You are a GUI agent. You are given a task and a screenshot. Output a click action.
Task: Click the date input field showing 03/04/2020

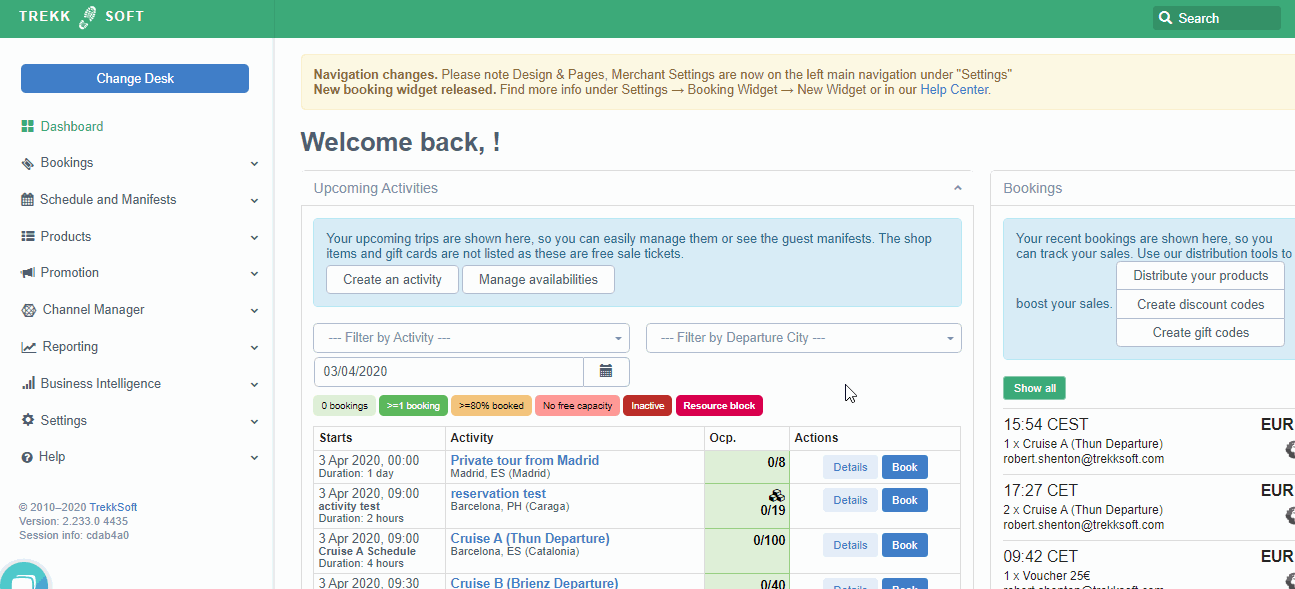[448, 371]
